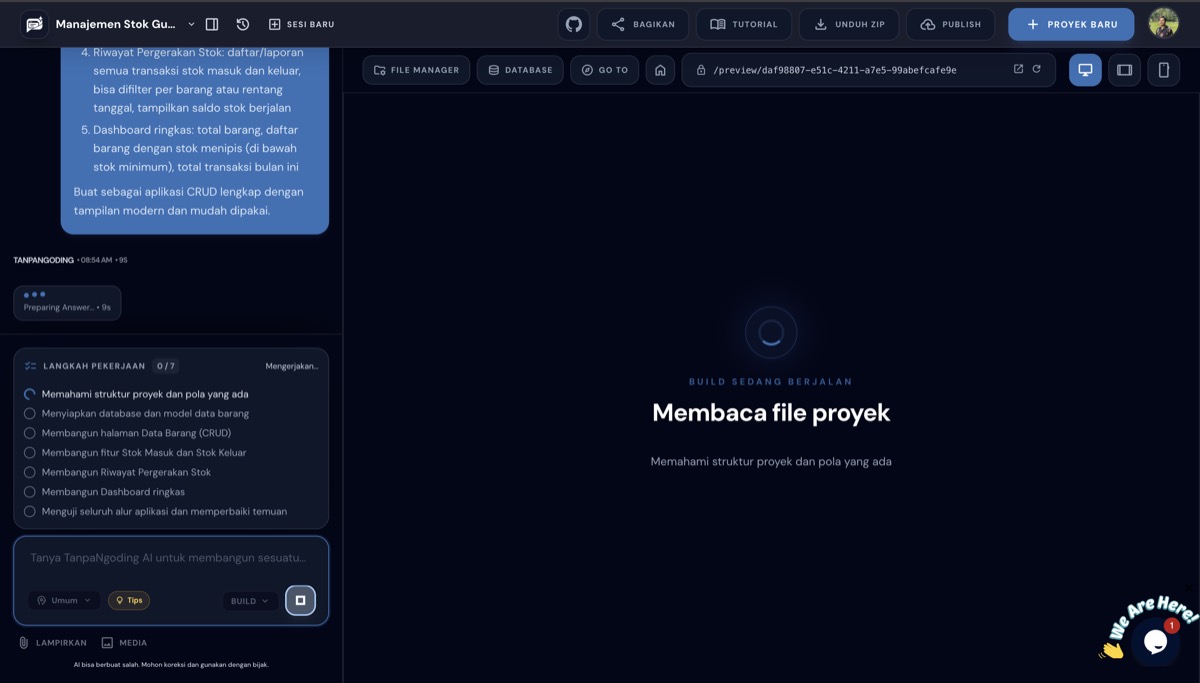1200x683 pixels.
Task: Open the GitHub integration icon
Action: pos(574,24)
